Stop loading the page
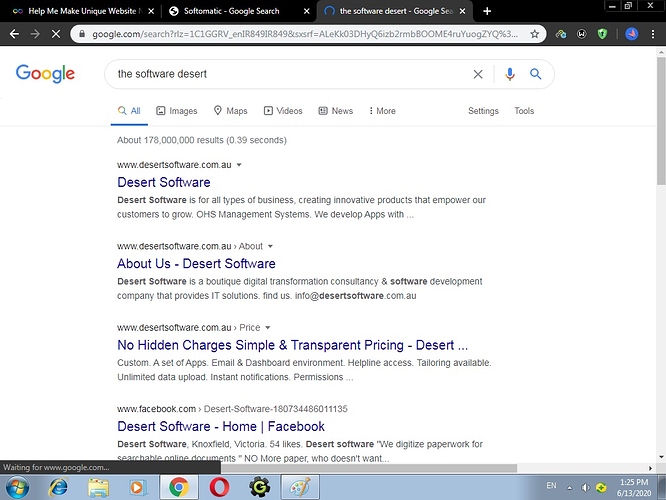 click(x=56, y=34)
